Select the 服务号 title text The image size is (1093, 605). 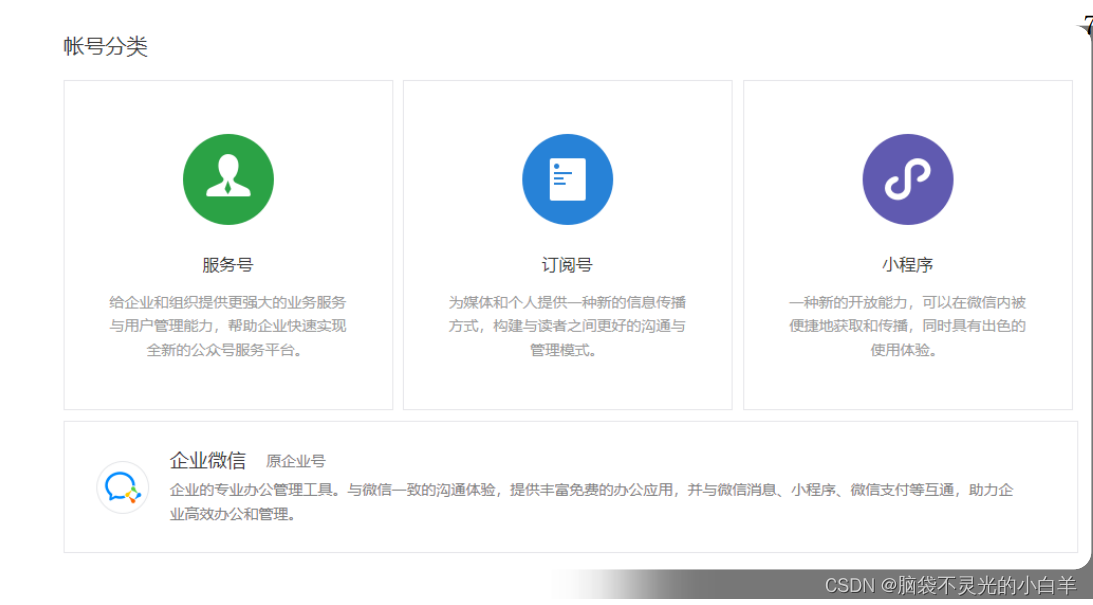228,265
